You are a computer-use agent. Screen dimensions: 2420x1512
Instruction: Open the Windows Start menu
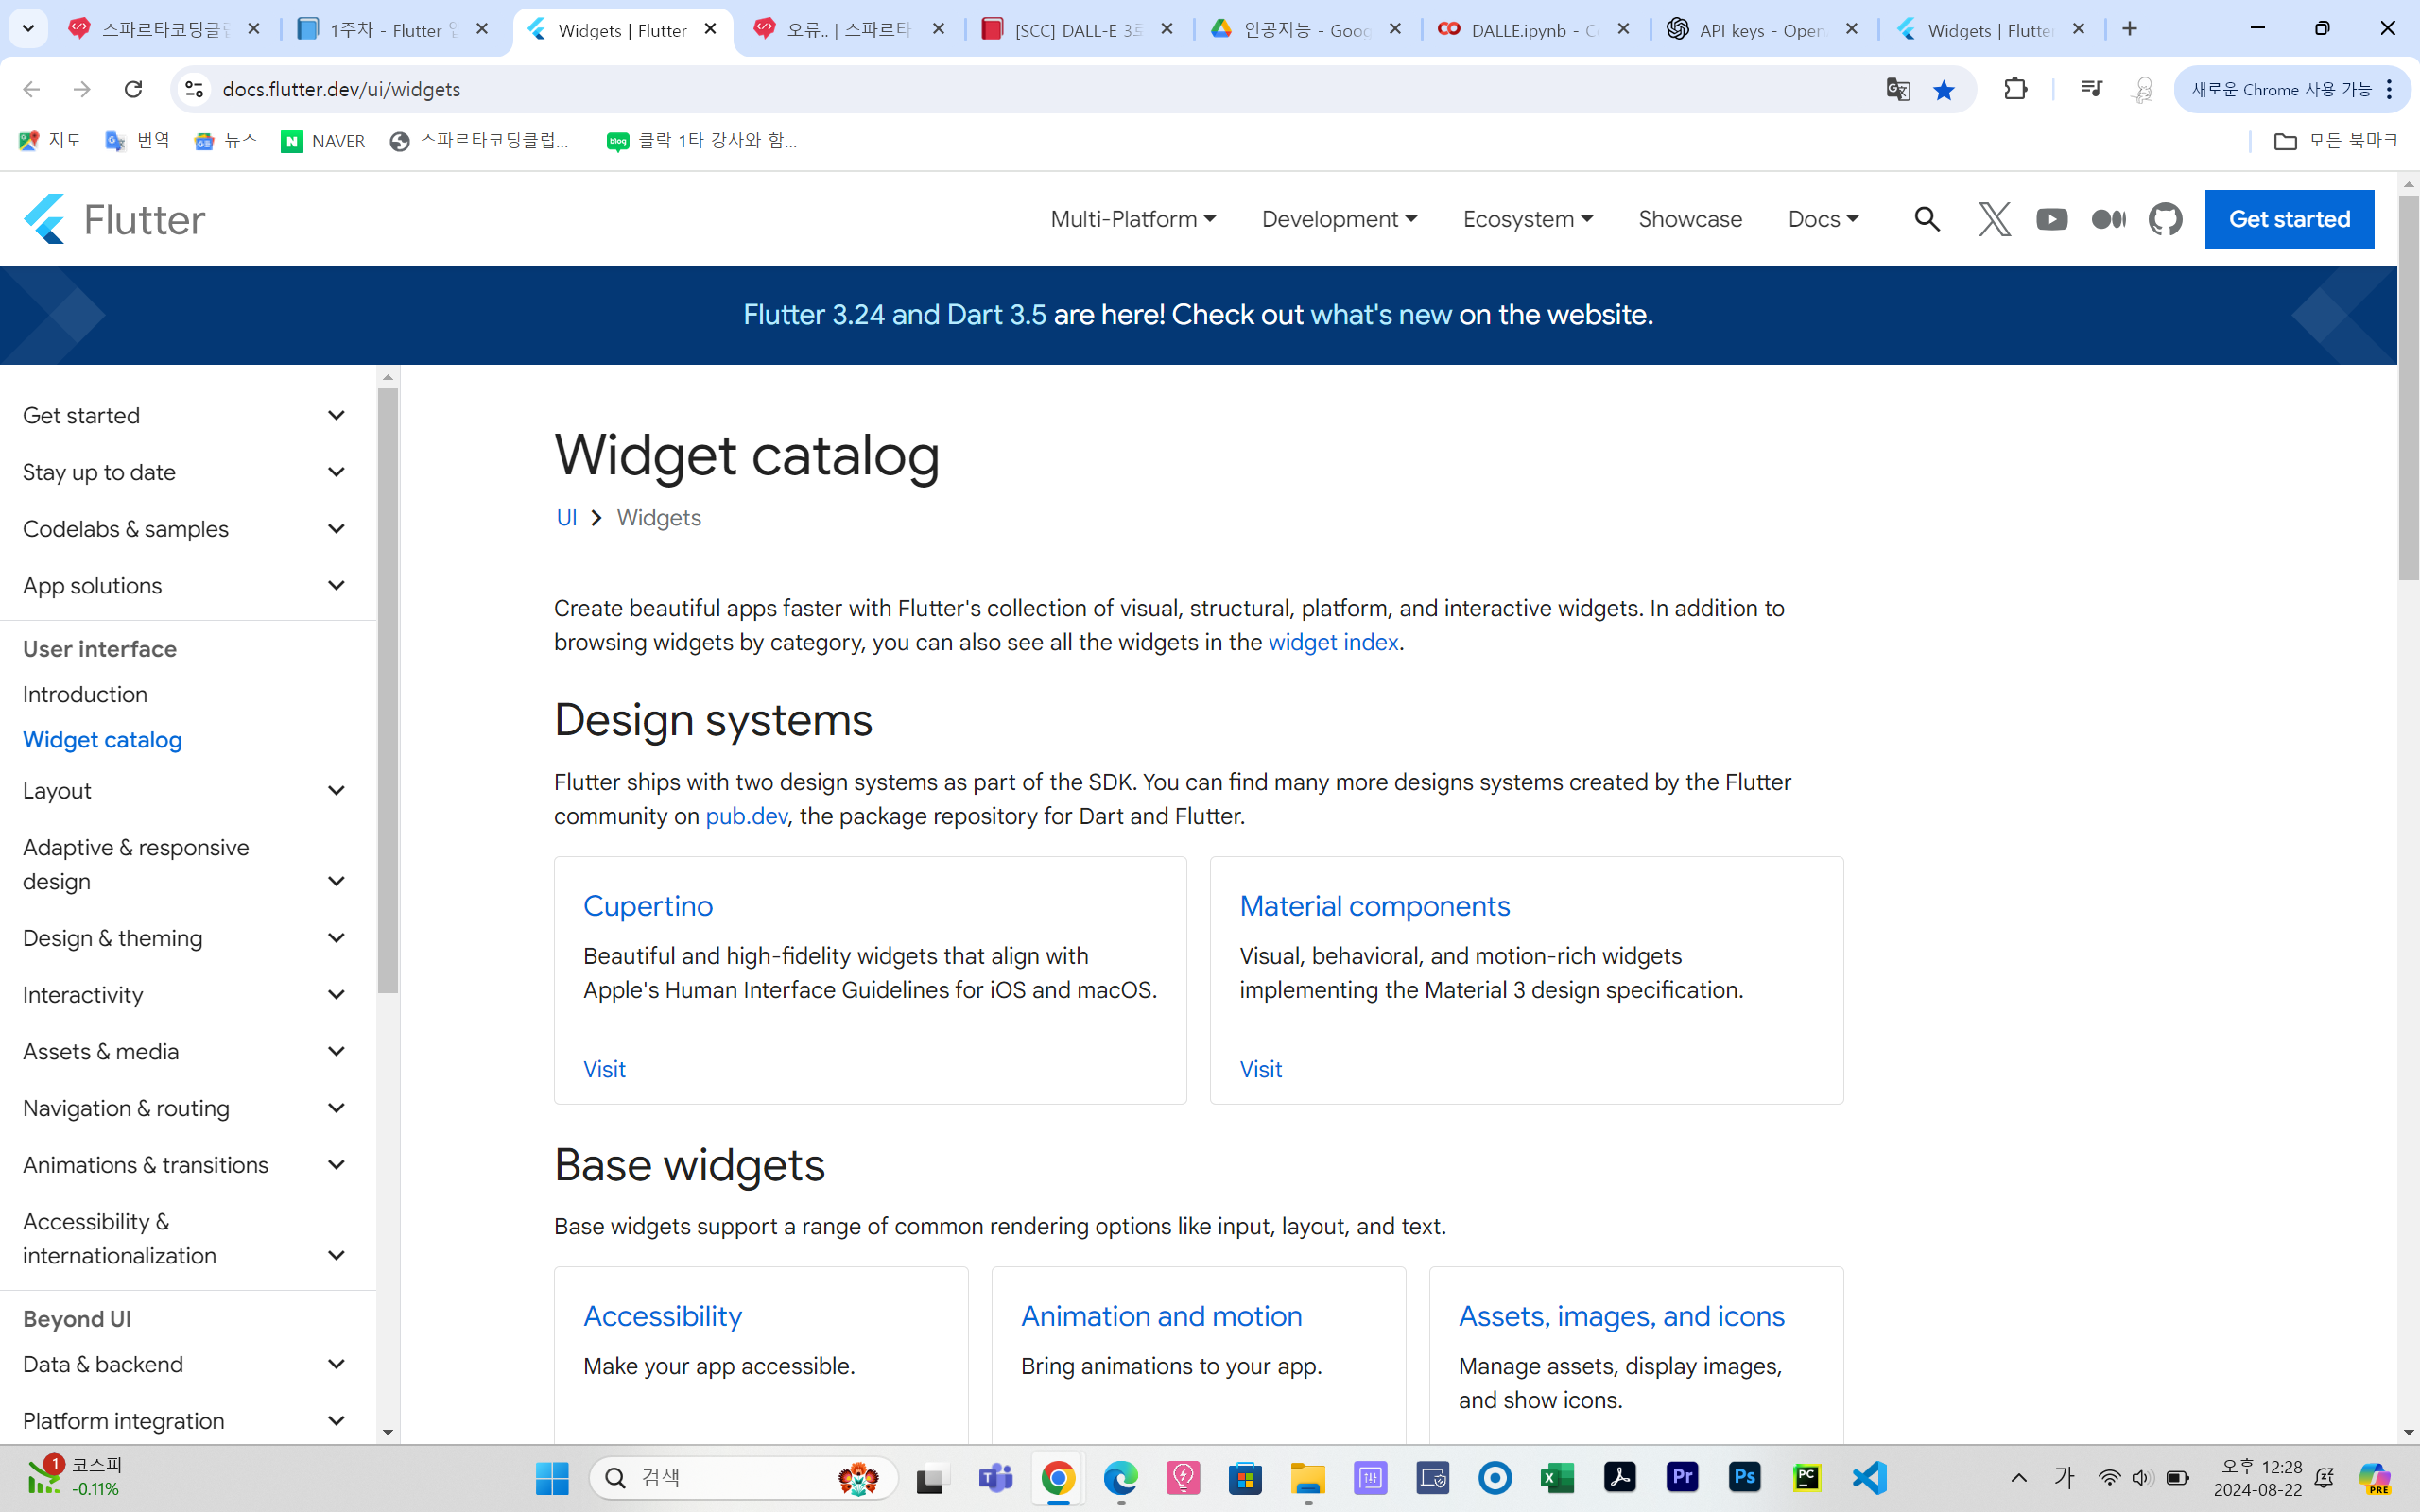click(x=551, y=1477)
